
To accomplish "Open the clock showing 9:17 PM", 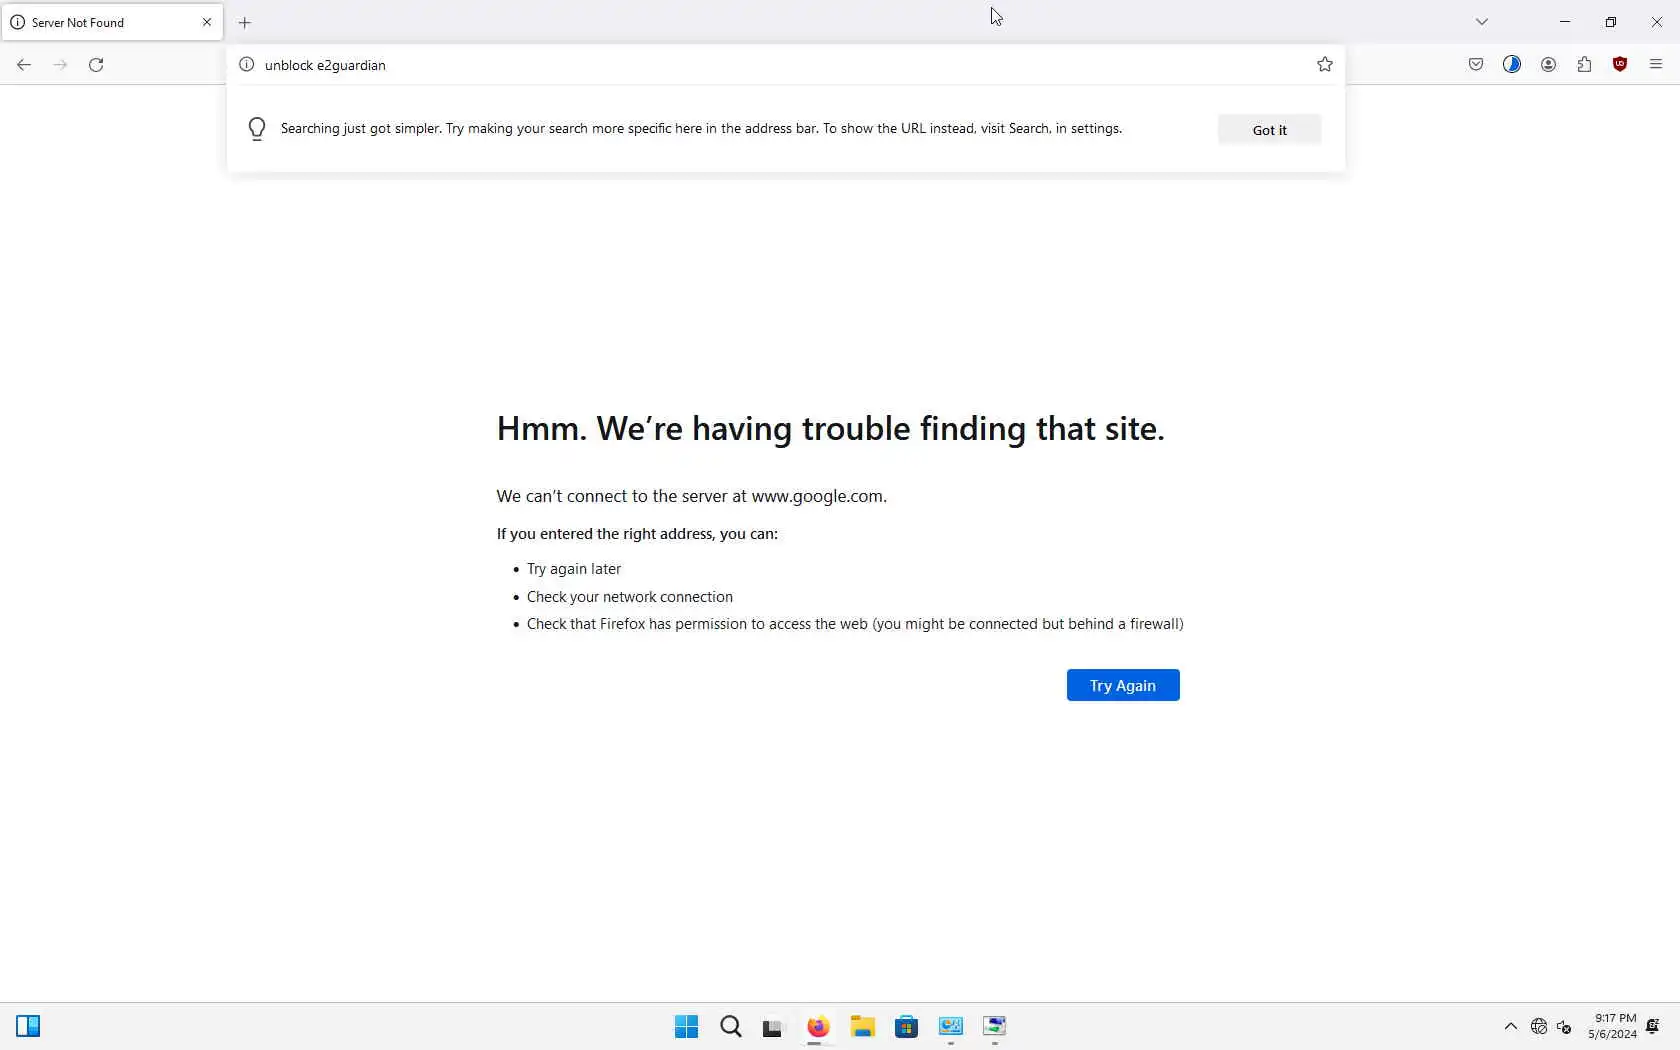I will (1612, 1027).
